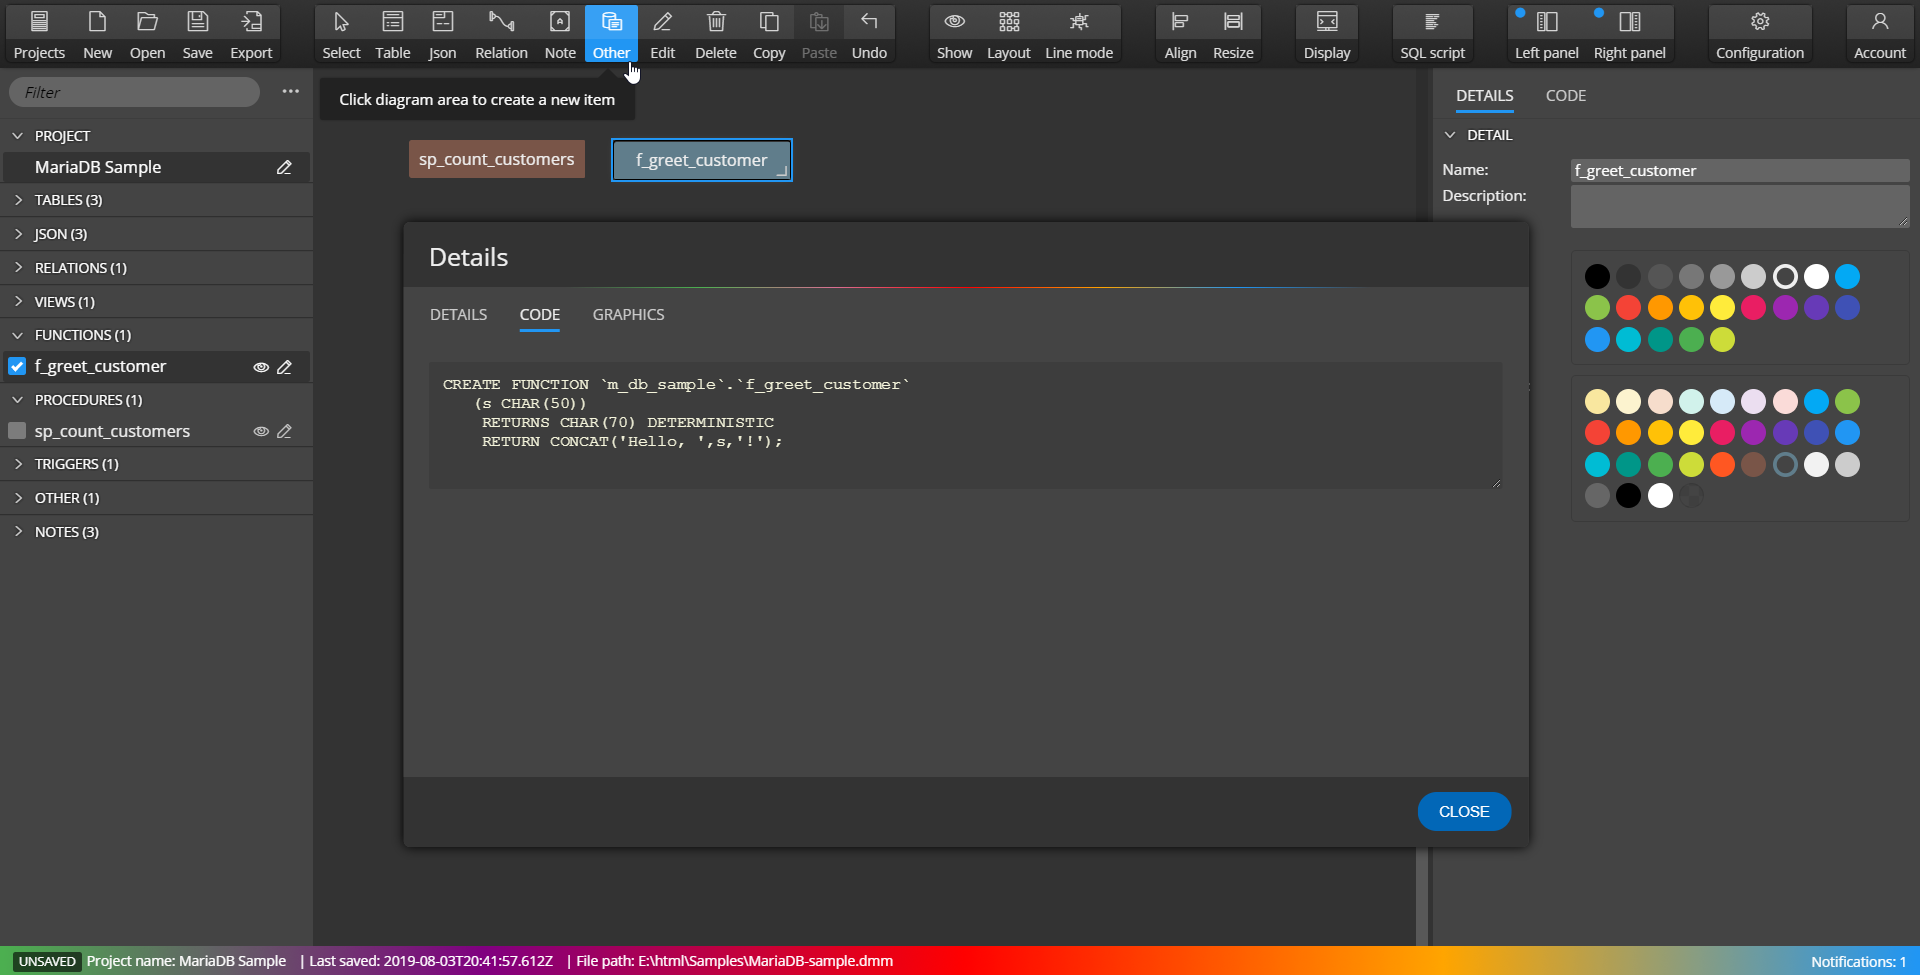Toggle the Left panel visibility
The image size is (1920, 975).
(x=1546, y=35)
